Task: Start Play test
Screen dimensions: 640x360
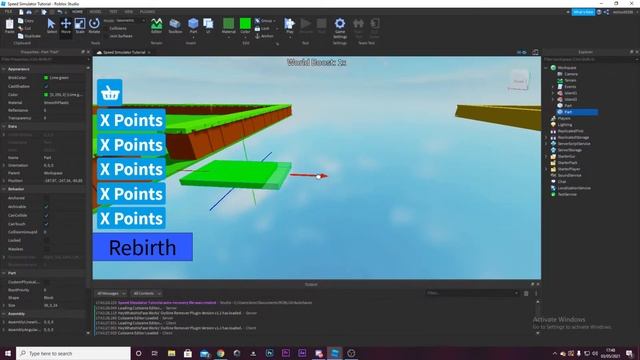Action: click(289, 26)
